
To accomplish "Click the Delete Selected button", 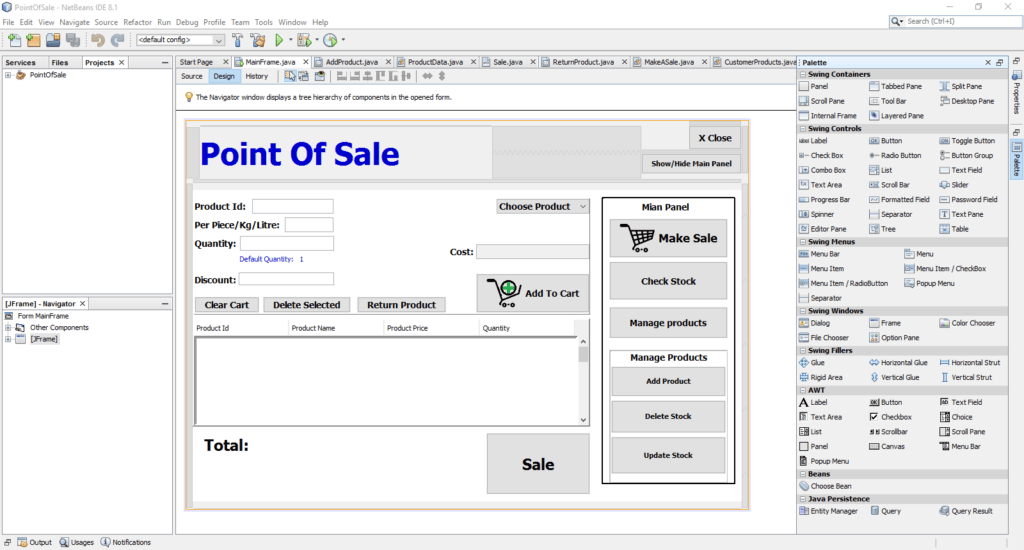I will click(306, 304).
